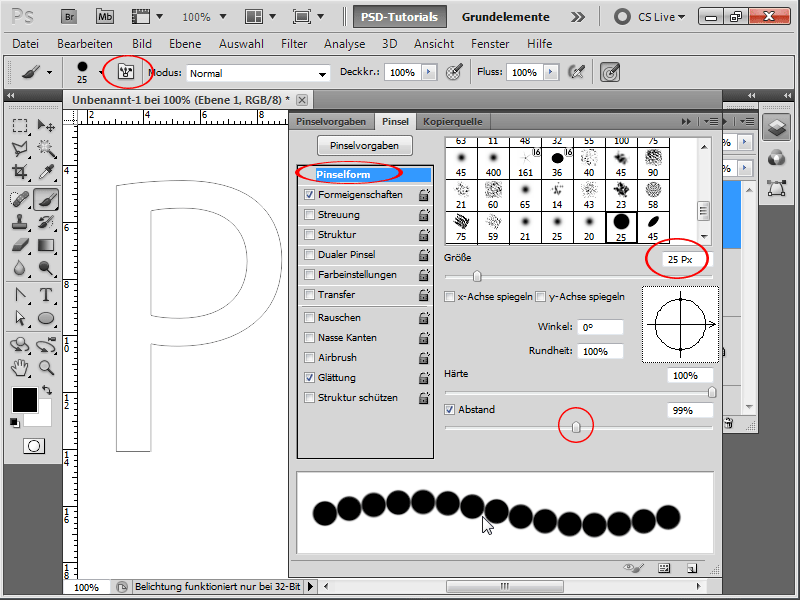The height and width of the screenshot is (600, 800).
Task: Enable the Streuung checkbox
Action: point(309,214)
